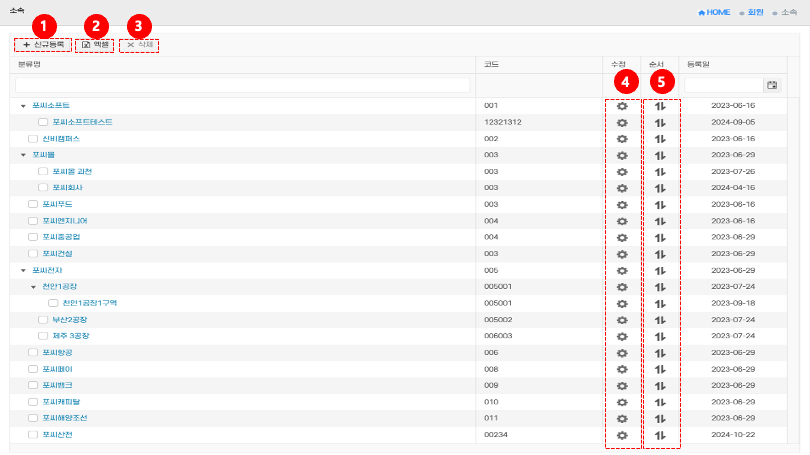Image resolution: width=810 pixels, height=455 pixels.
Task: Click reorder arrows for 포씨푸드 row
Action: (x=660, y=204)
